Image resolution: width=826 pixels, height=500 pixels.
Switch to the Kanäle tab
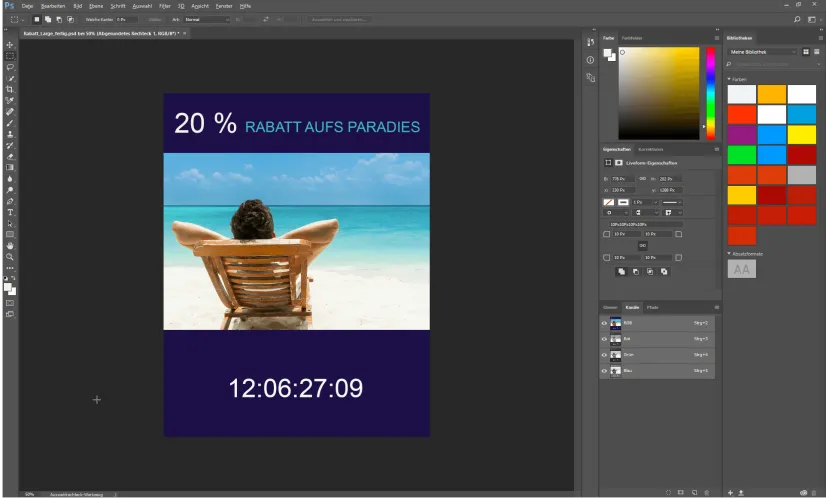[632, 308]
